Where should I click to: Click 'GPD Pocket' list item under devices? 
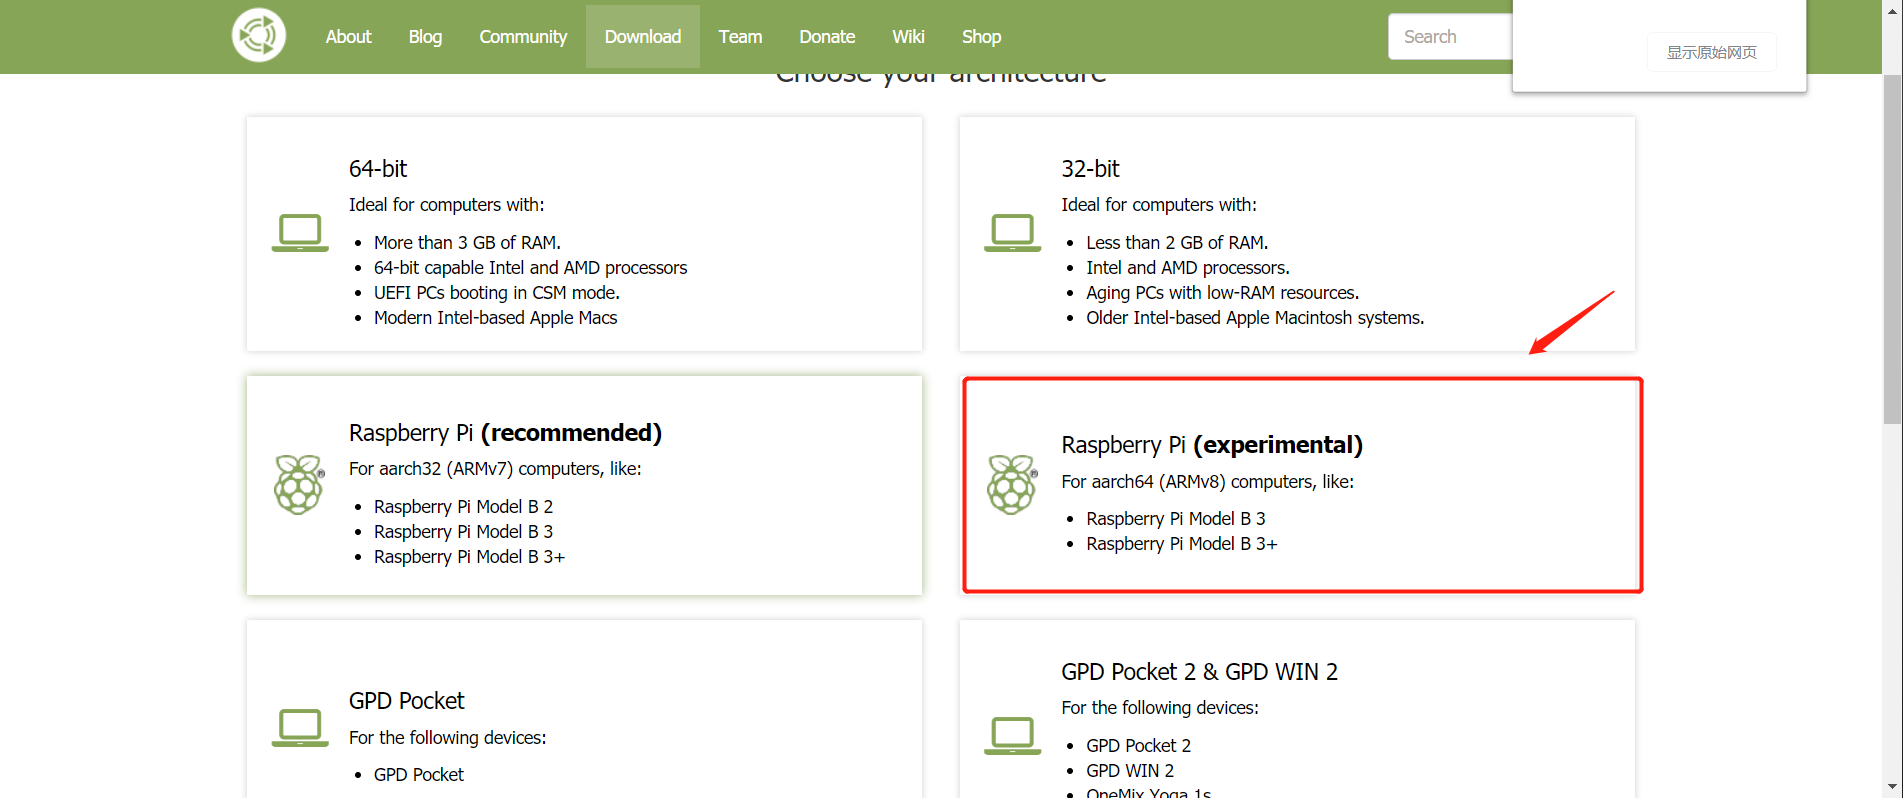click(419, 775)
